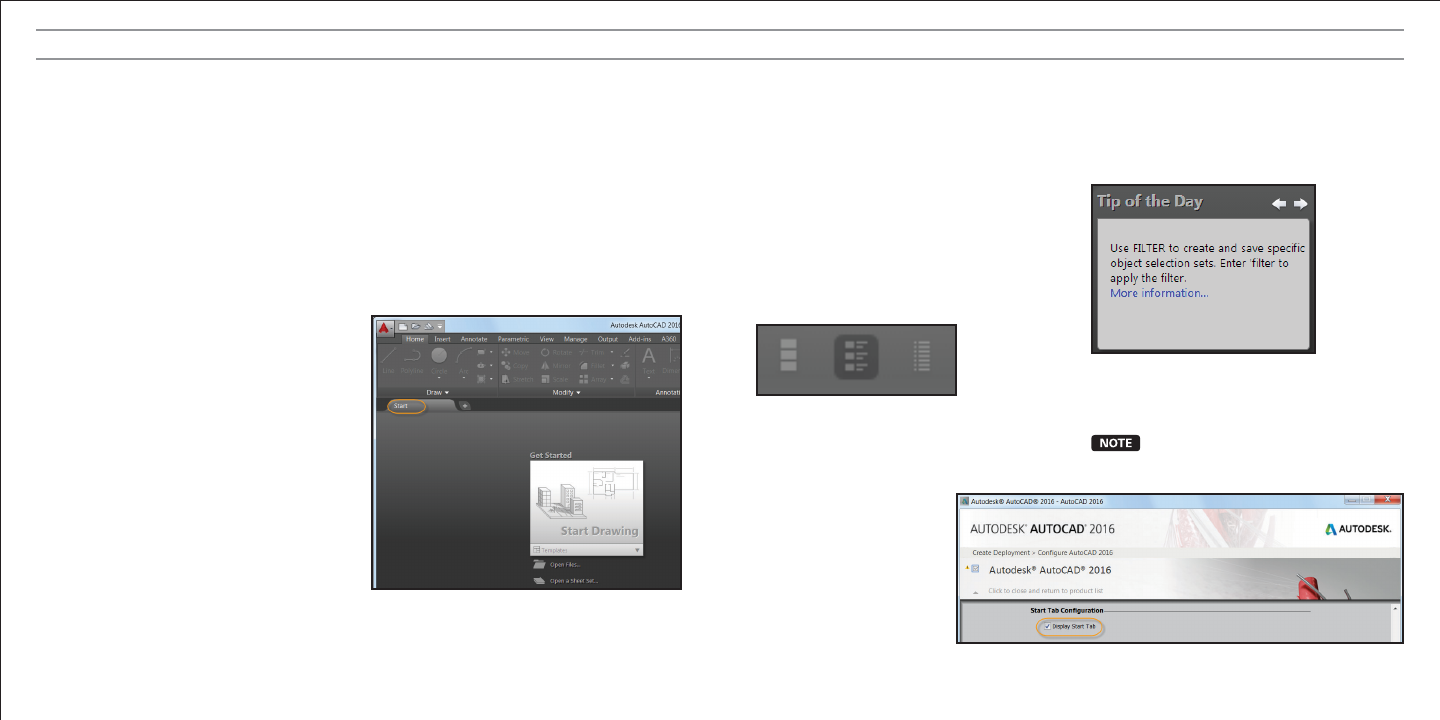Image resolution: width=1440 pixels, height=720 pixels.
Task: Click the Plot printer icon in quick access toolbar
Action: click(427, 325)
